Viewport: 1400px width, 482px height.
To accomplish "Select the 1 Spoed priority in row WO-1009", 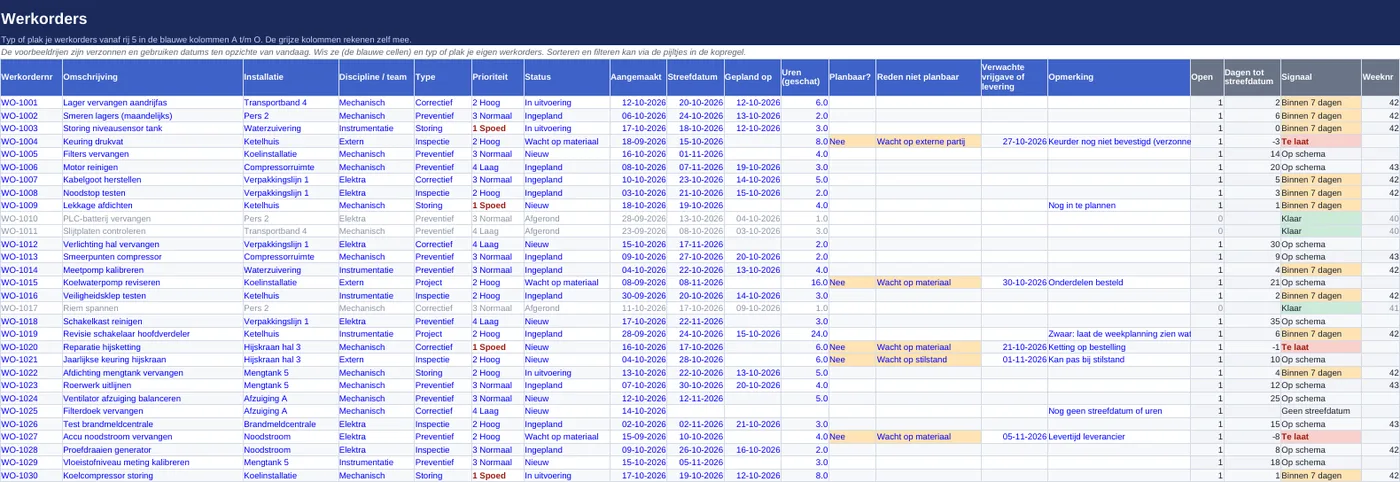I will point(496,205).
